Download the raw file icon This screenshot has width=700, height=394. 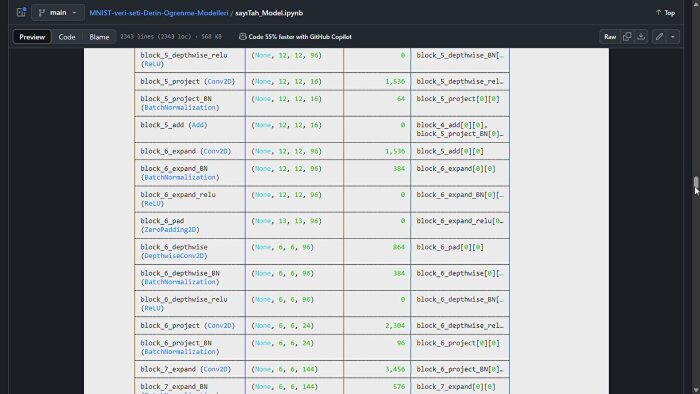coord(641,37)
